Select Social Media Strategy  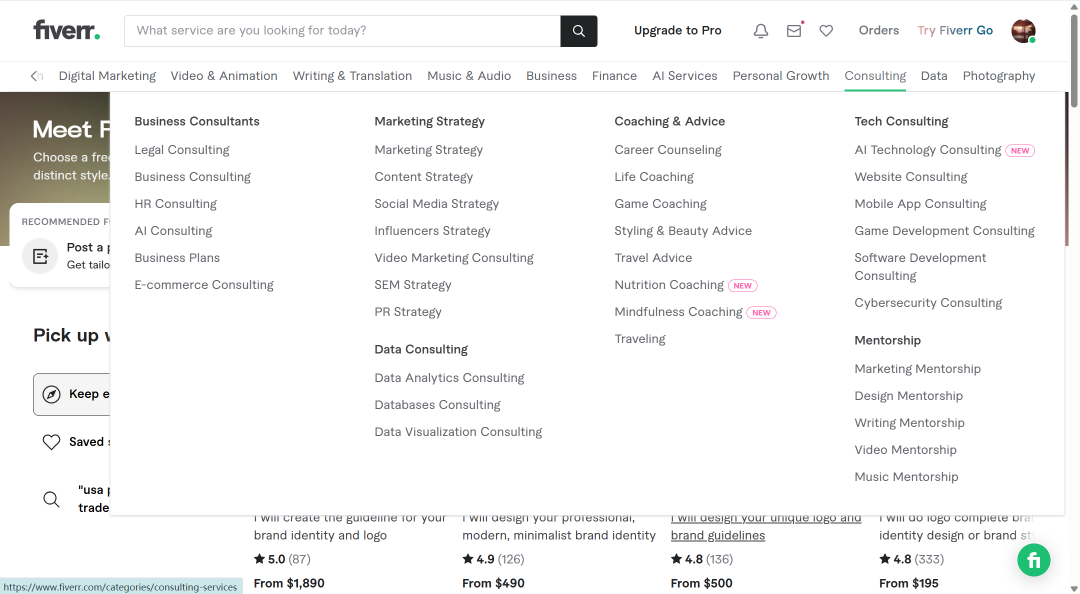[x=437, y=203]
